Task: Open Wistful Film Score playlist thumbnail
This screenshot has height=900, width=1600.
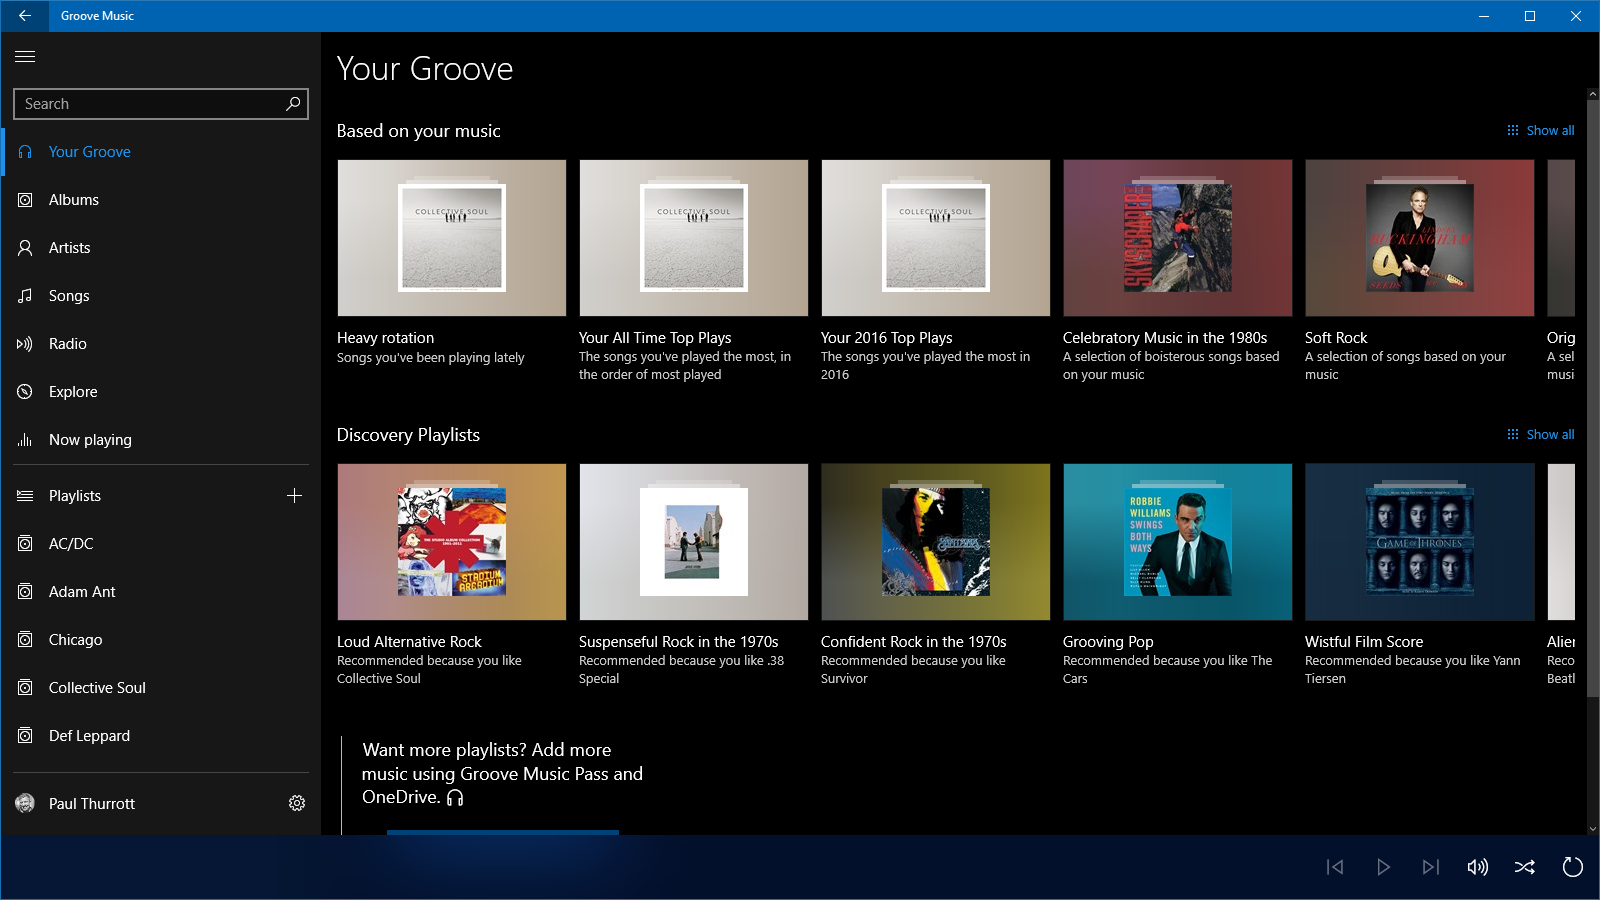Action: point(1420,542)
